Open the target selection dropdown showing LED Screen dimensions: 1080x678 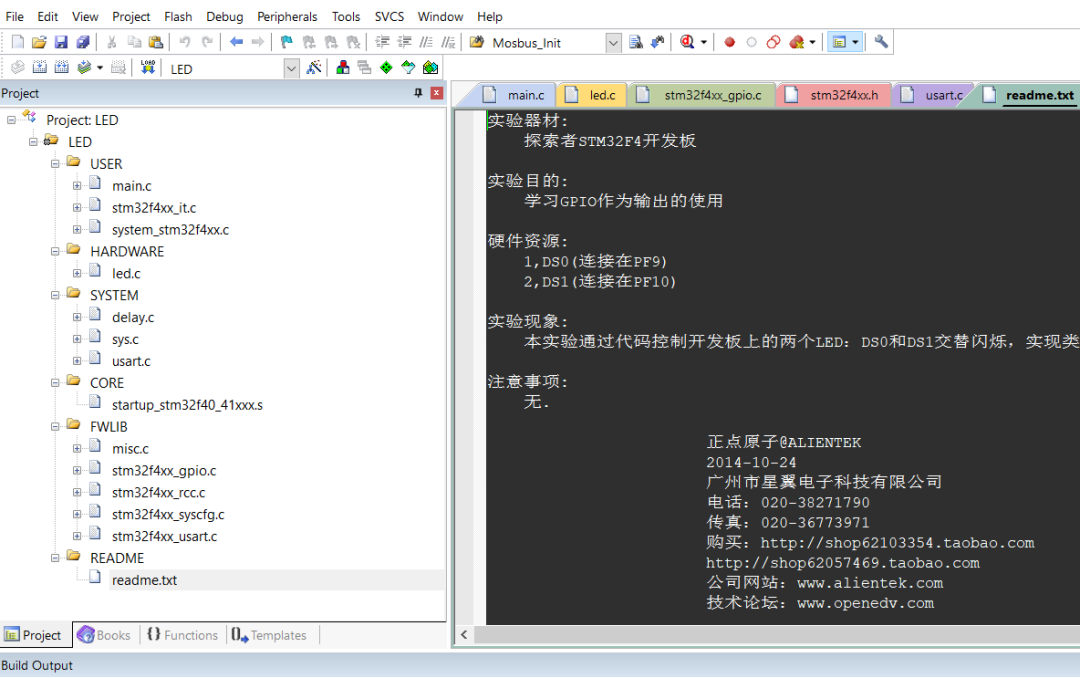[x=292, y=68]
